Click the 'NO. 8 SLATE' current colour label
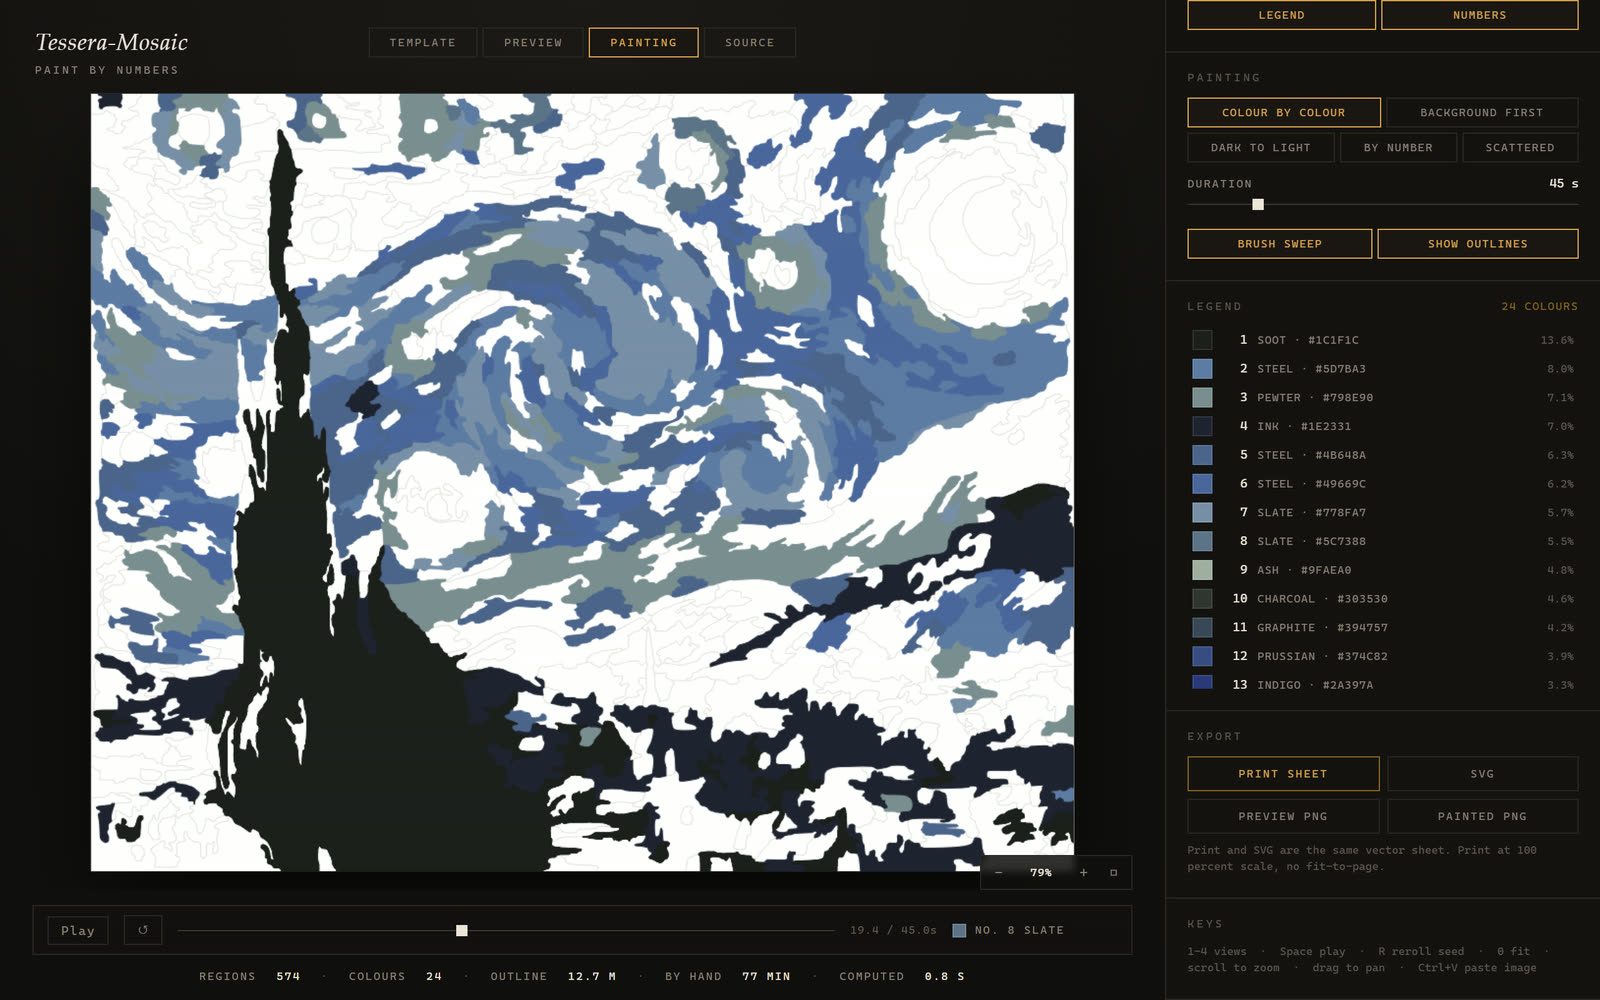Viewport: 1600px width, 1000px height. [x=1019, y=930]
